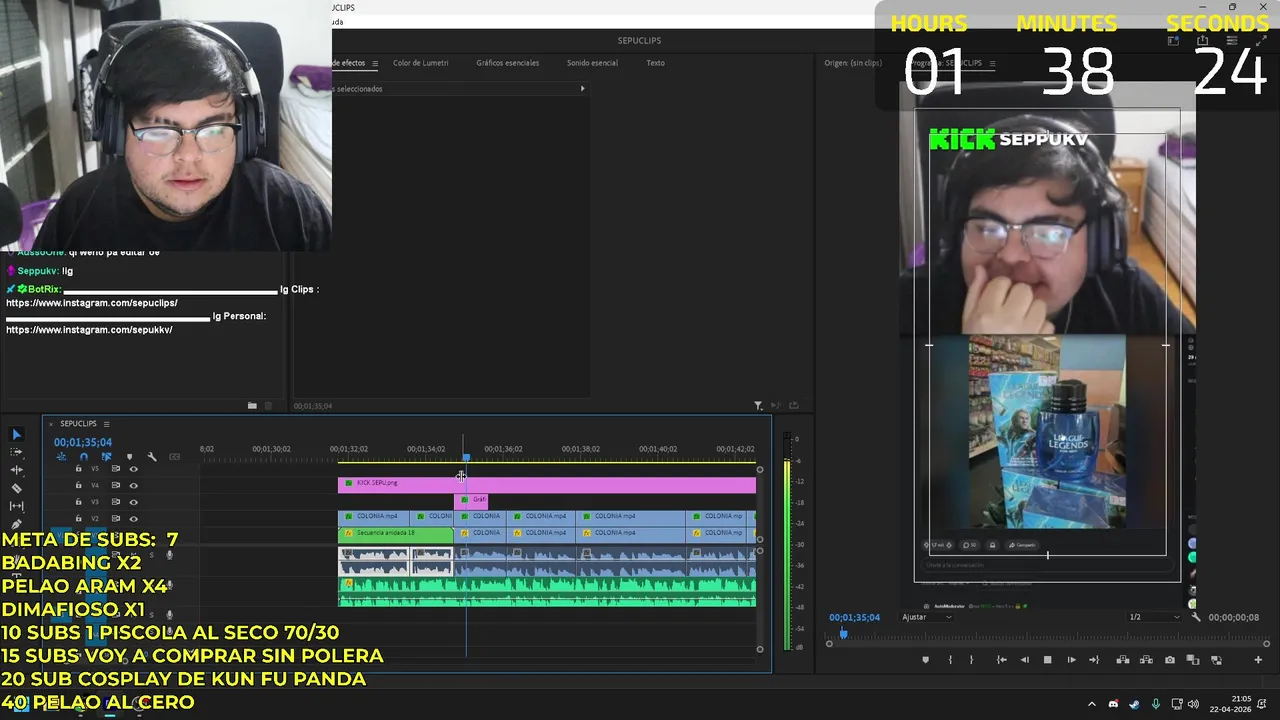Open the Ajustar zoom level dropdown

click(927, 617)
